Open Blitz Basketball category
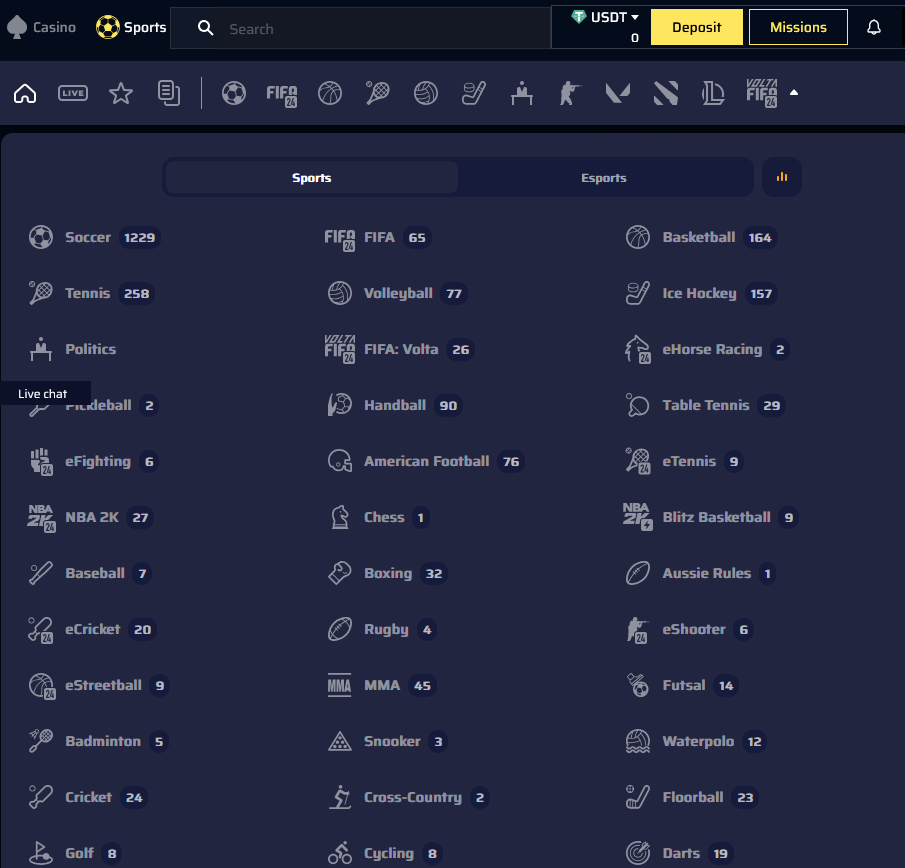The height and width of the screenshot is (868, 905). [710, 517]
